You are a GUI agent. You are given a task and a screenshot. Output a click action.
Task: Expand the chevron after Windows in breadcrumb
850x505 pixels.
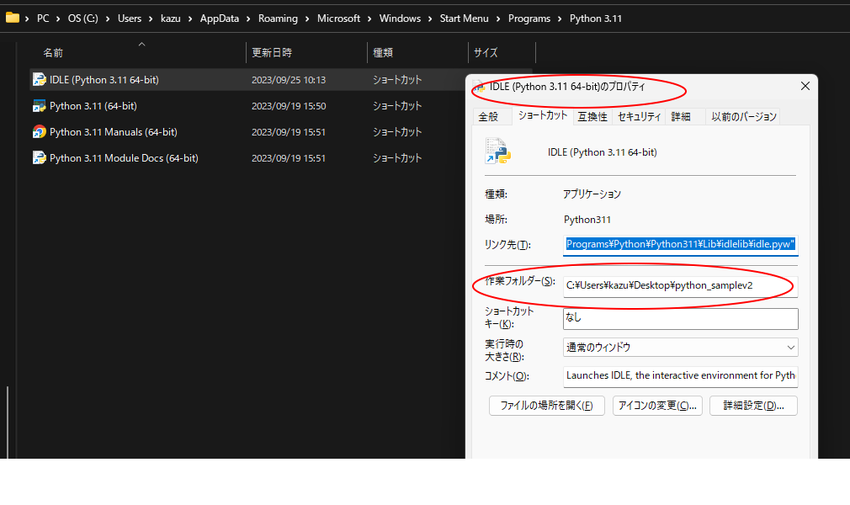430,19
